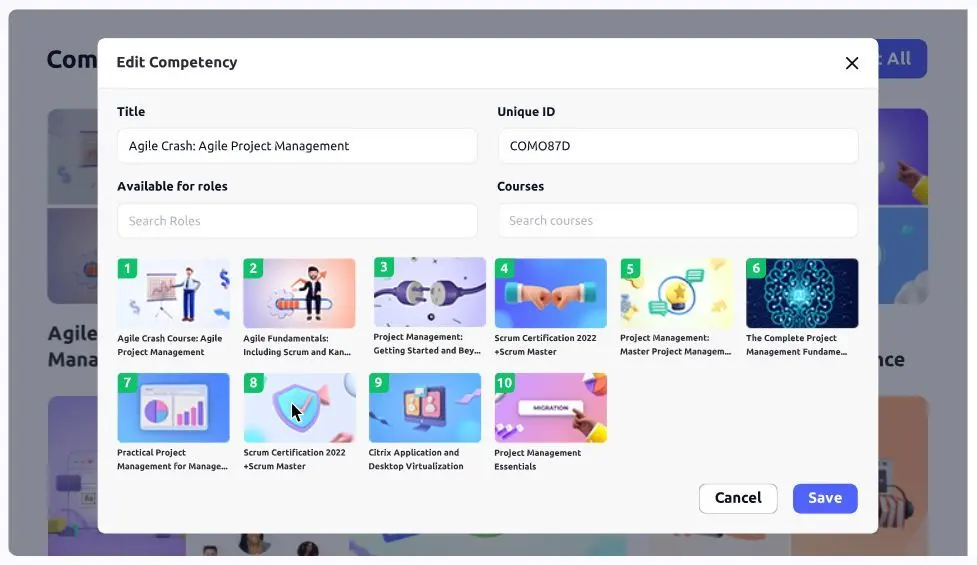The image size is (977, 565).
Task: Click the green number 2 badge
Action: (x=253, y=268)
